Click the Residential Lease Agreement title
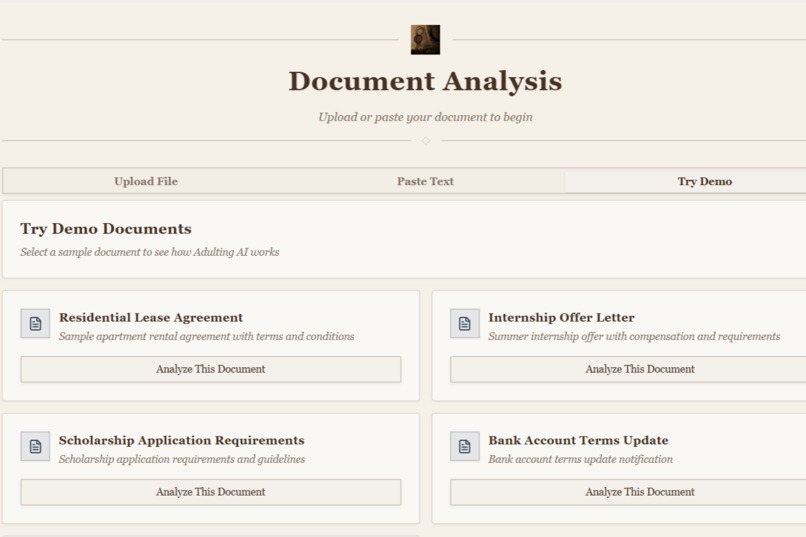Viewport: 806px width, 537px height. pos(151,318)
